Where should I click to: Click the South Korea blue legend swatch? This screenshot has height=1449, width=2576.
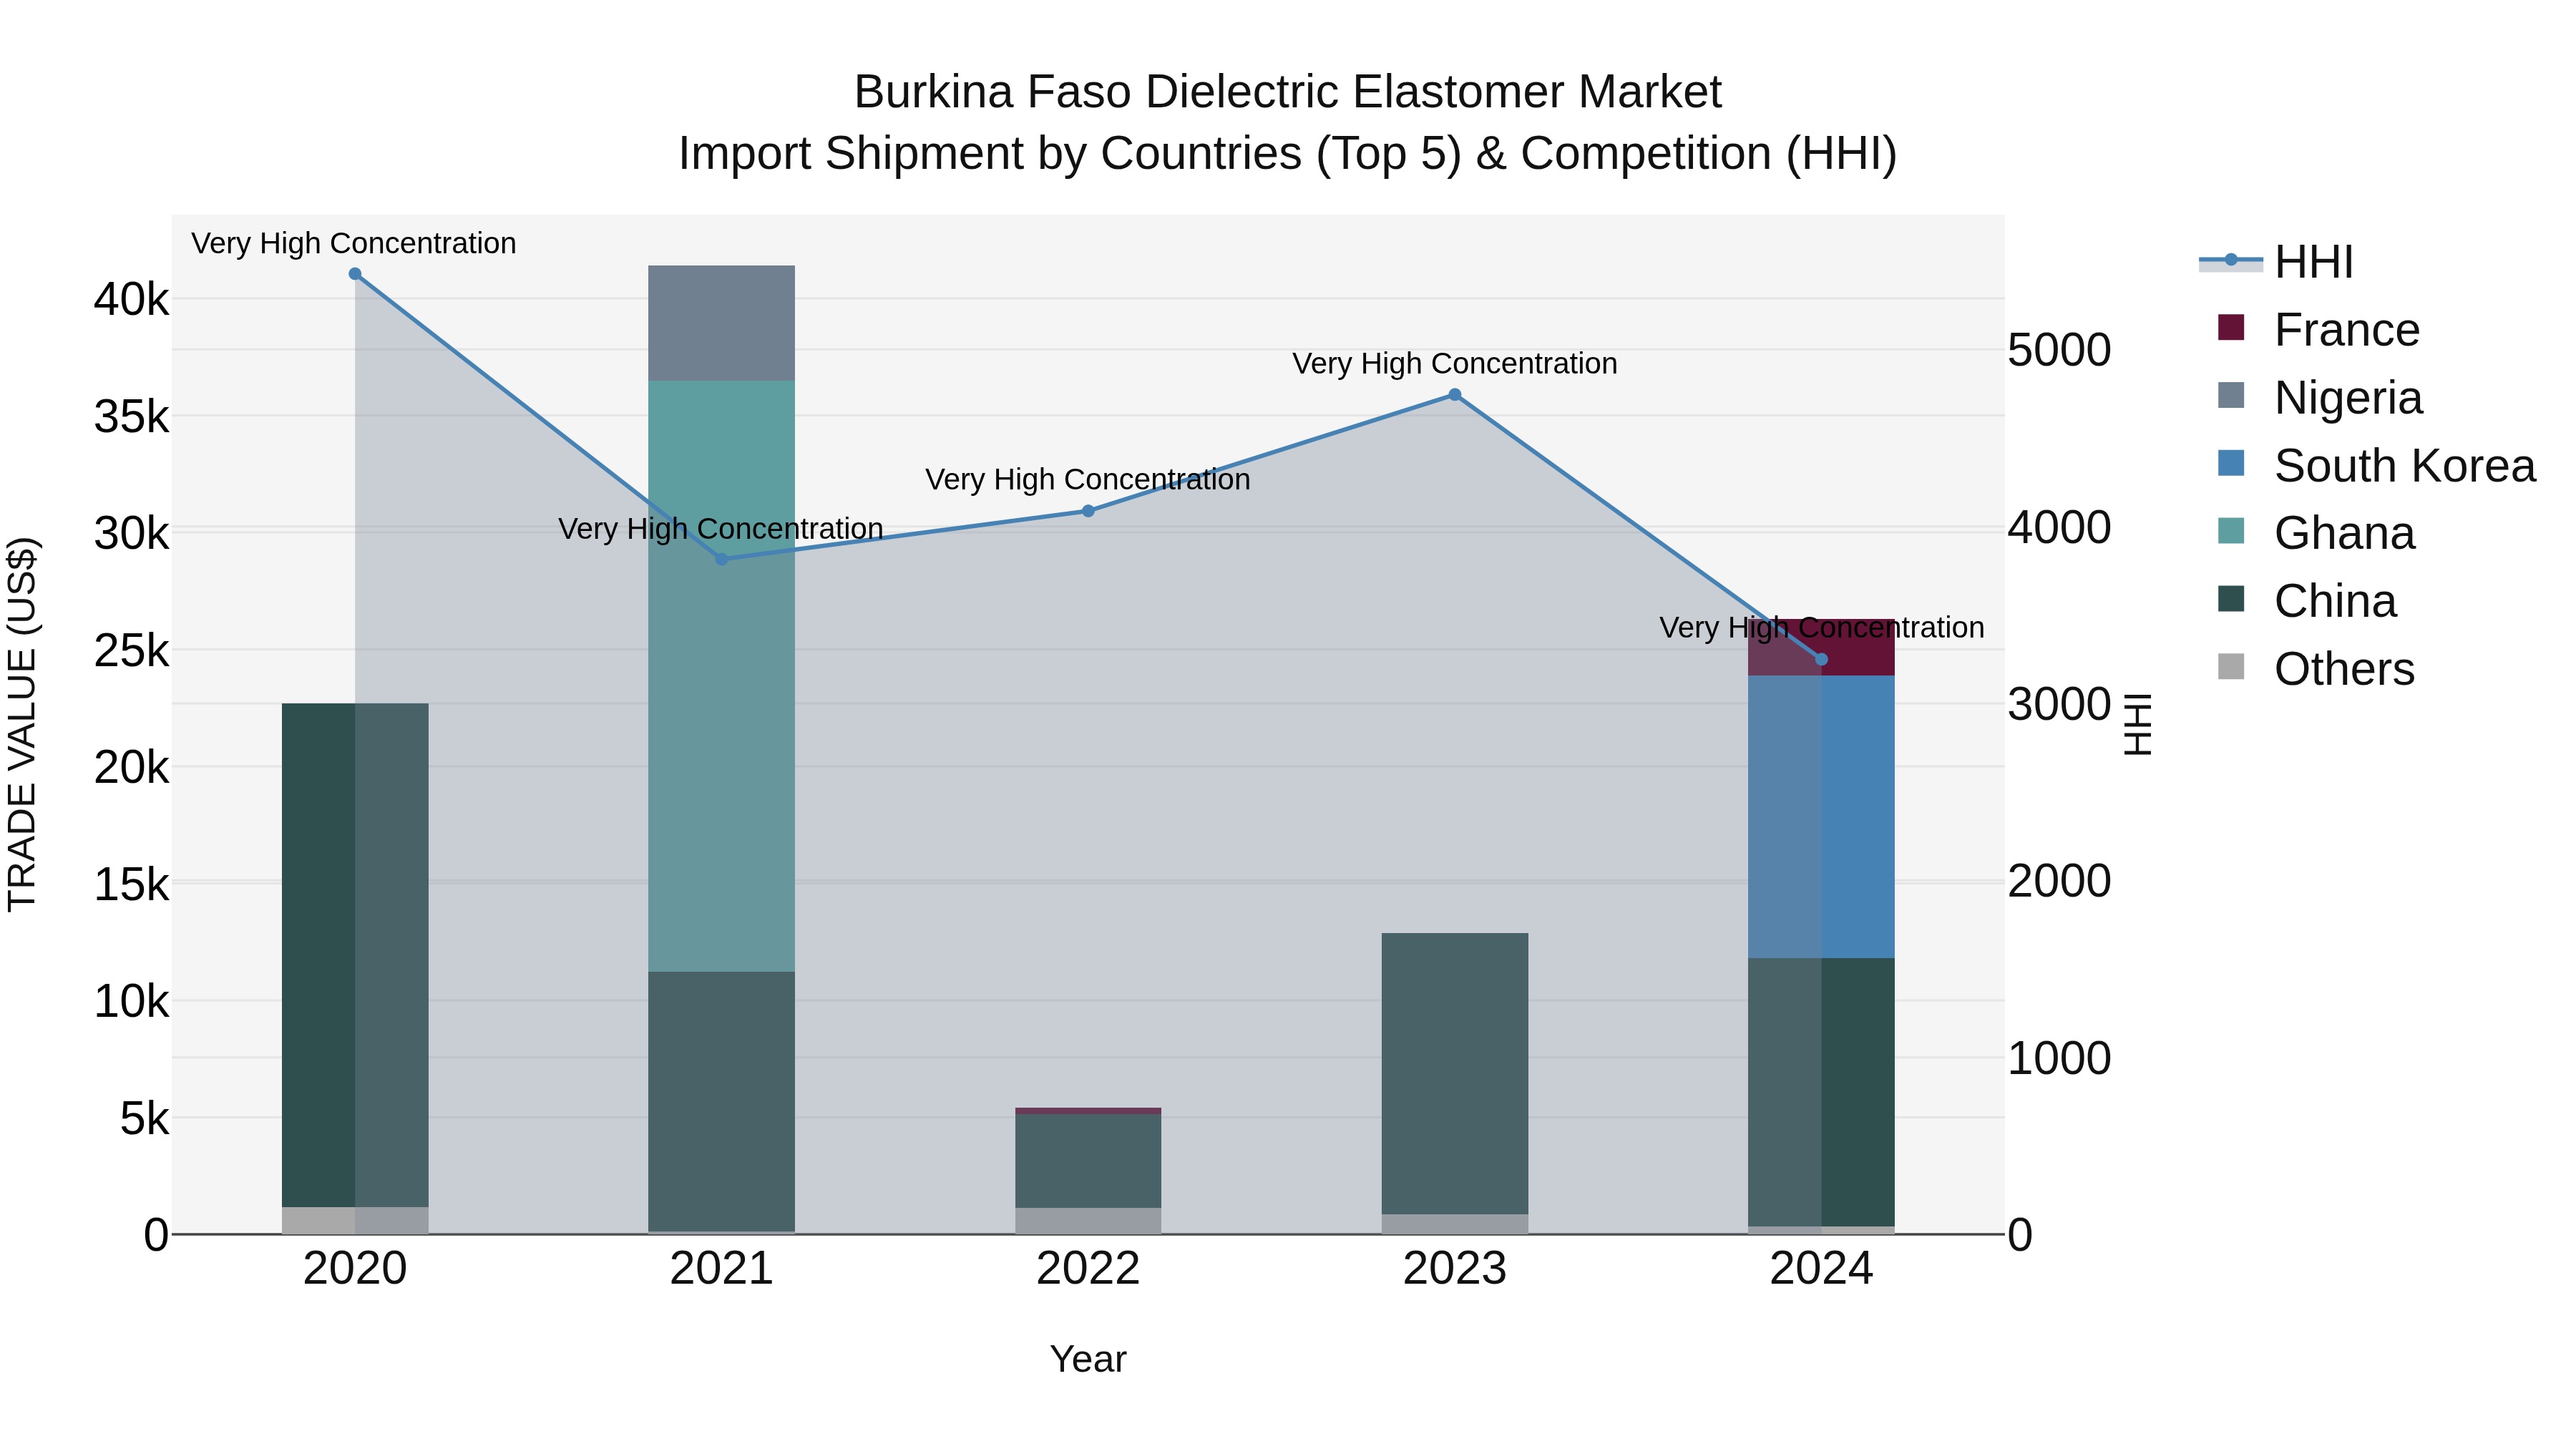point(2231,463)
